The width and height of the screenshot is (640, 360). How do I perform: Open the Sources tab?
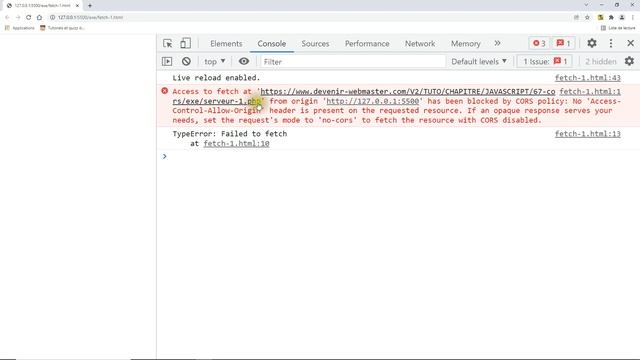(315, 44)
